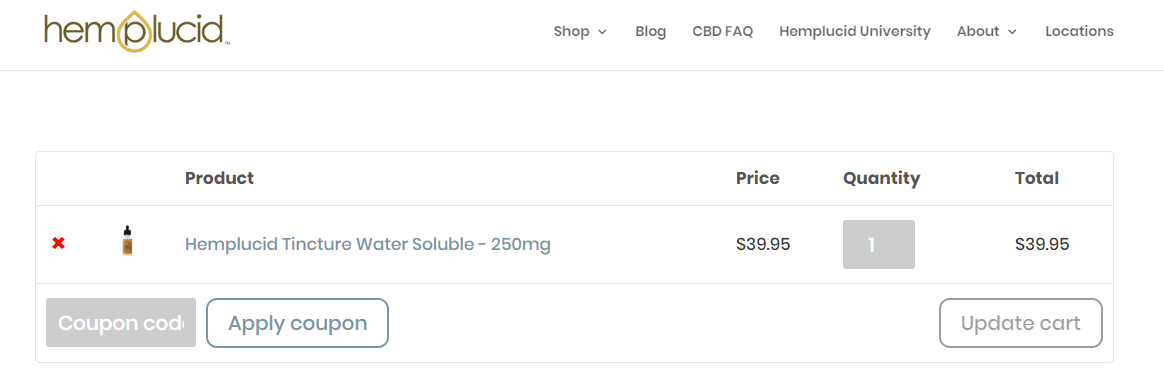This screenshot has height=382, width=1164.
Task: Select the Total column header
Action: (1037, 178)
